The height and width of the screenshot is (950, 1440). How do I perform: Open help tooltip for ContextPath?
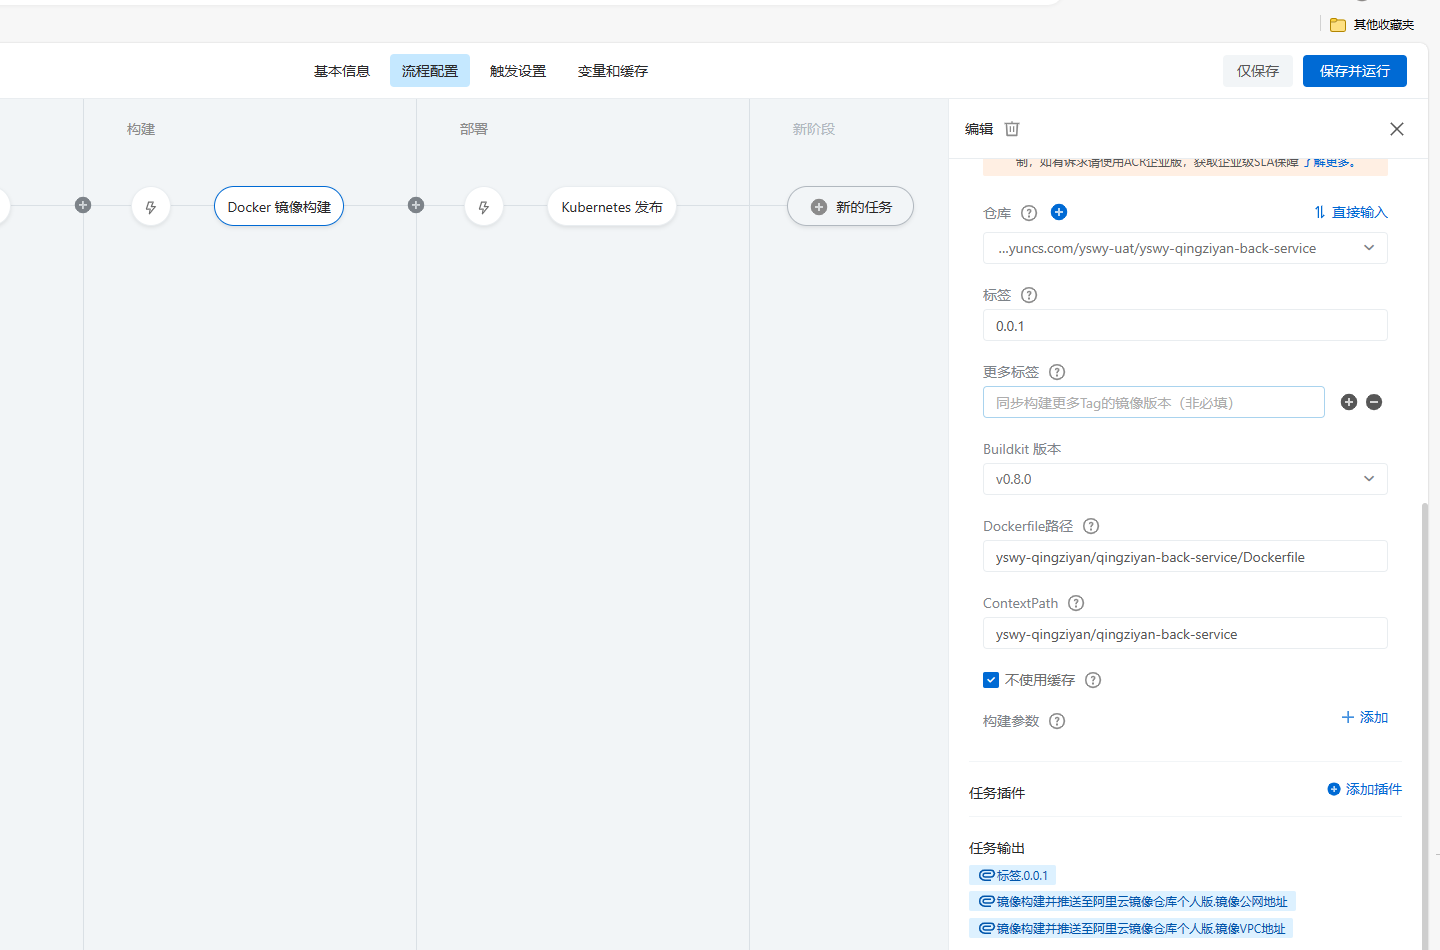(x=1076, y=603)
